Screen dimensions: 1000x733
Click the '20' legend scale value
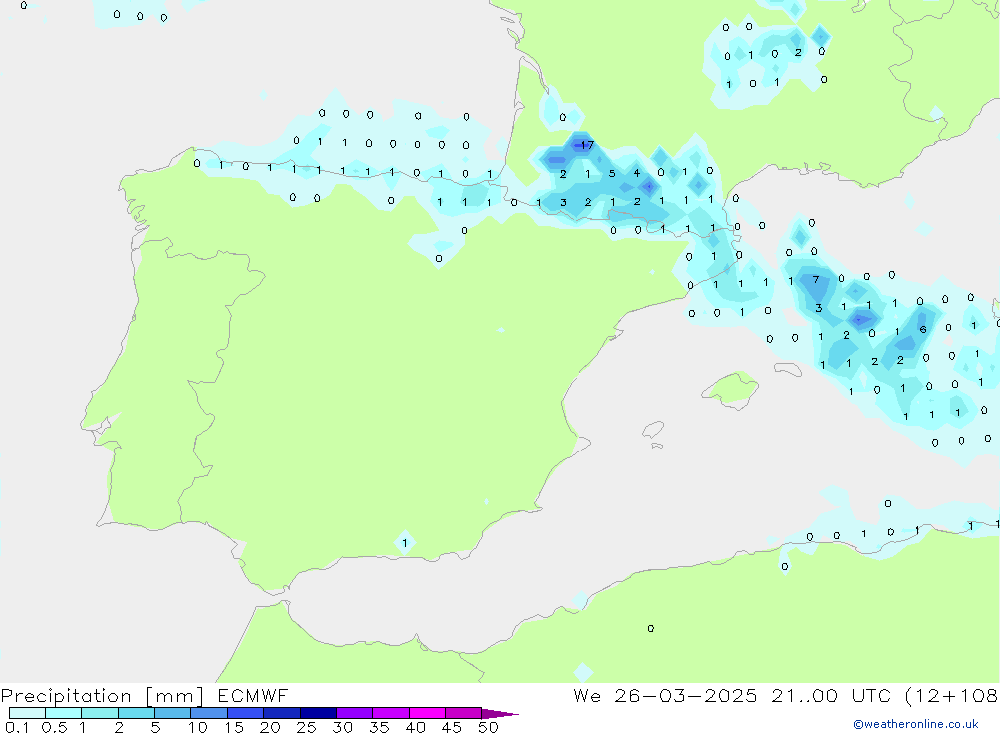point(270,727)
